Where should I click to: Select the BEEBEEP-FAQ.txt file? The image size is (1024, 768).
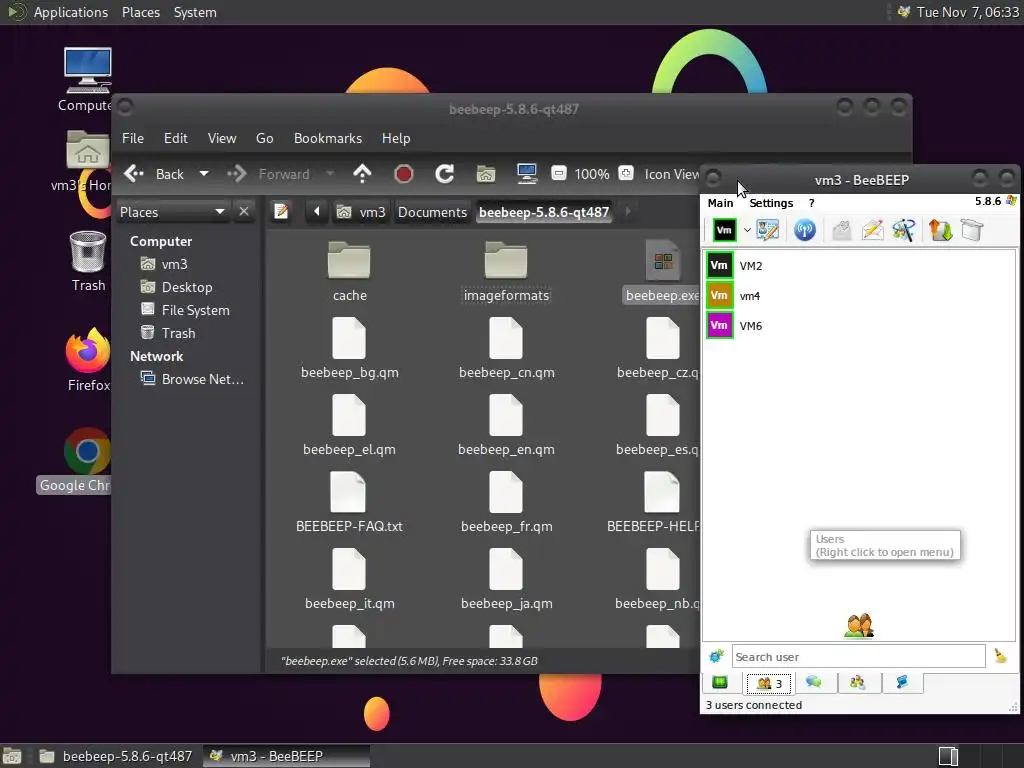tap(349, 503)
